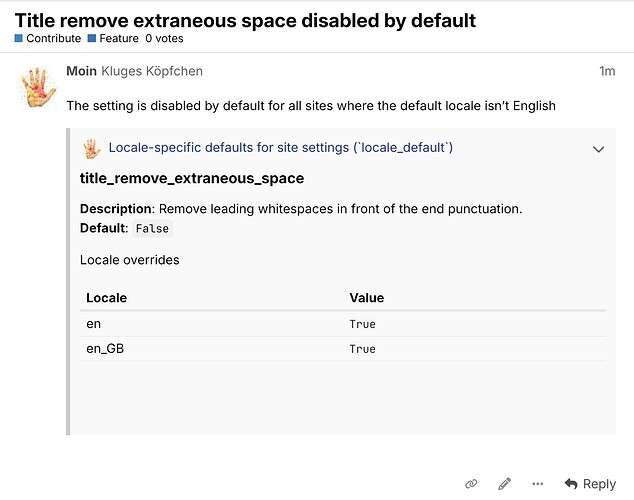Click the Feature blue category square

(92, 38)
